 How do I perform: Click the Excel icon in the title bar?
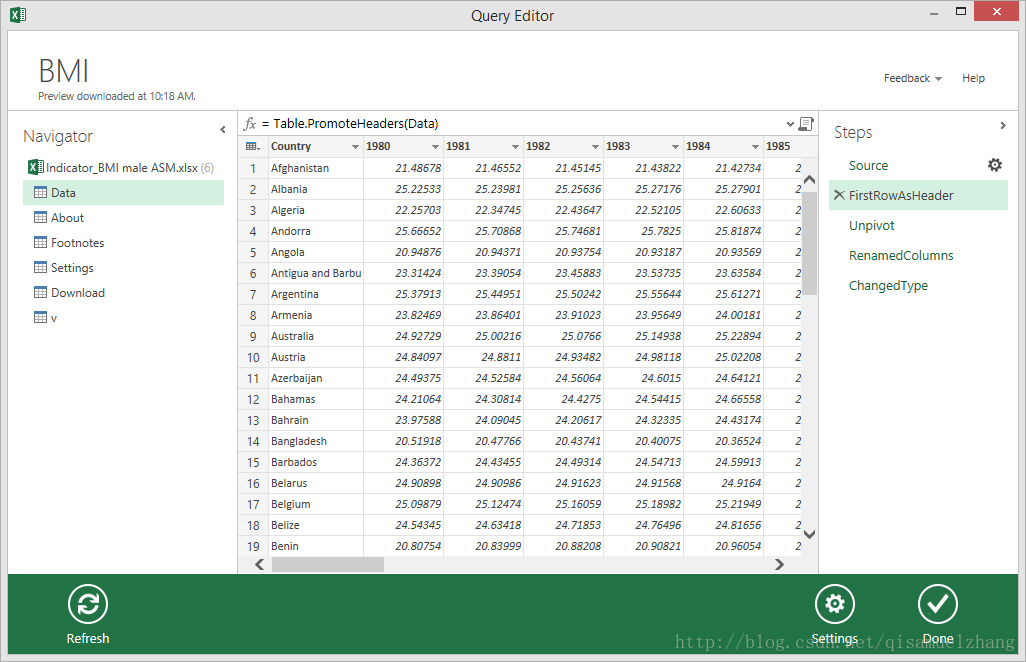tap(18, 14)
